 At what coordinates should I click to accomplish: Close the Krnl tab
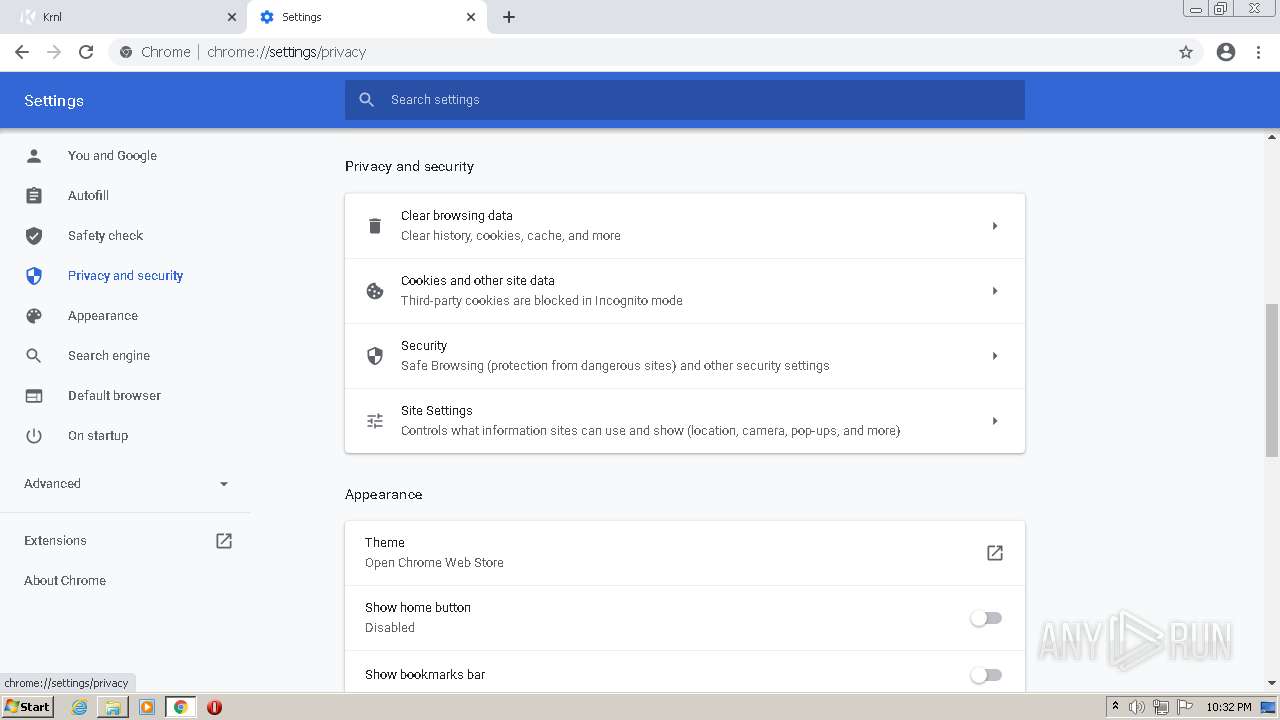(x=232, y=17)
